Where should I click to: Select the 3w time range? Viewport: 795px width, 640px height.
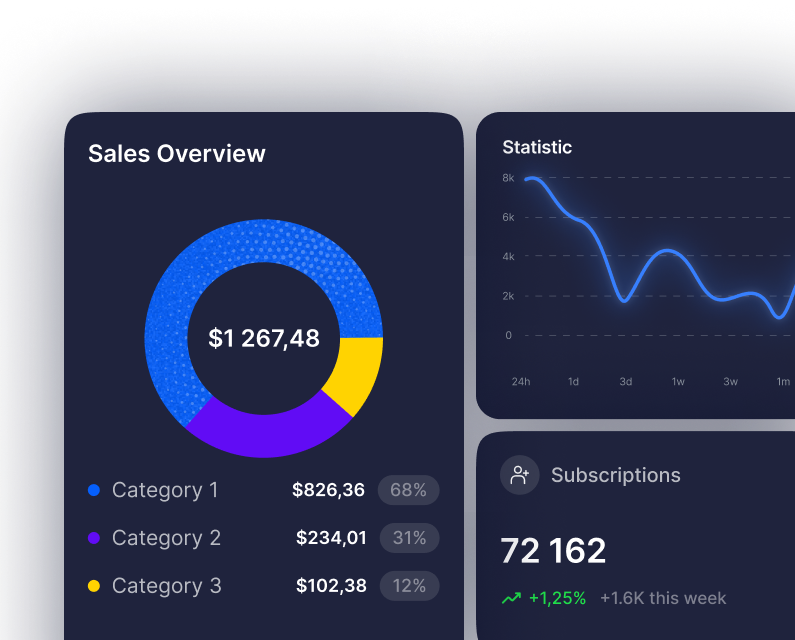click(730, 381)
